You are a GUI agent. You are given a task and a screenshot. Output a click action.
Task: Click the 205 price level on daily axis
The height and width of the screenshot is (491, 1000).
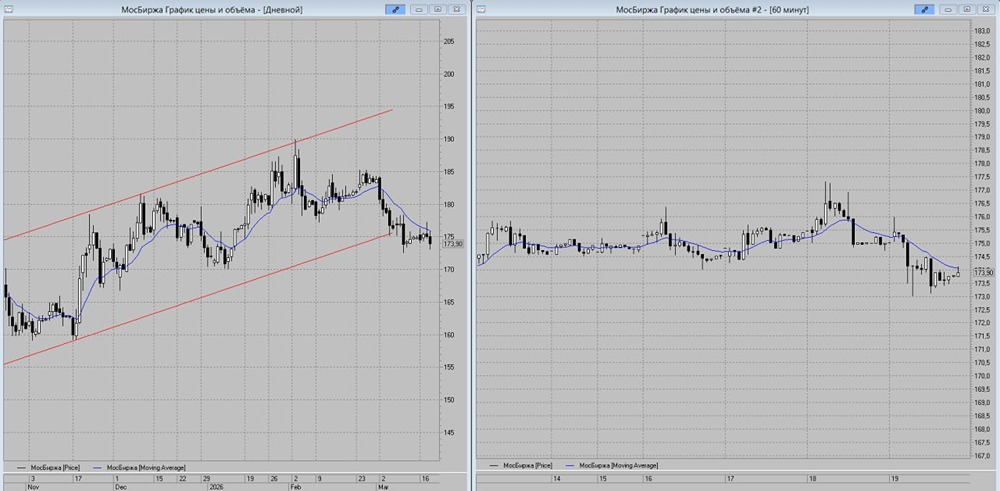(448, 41)
